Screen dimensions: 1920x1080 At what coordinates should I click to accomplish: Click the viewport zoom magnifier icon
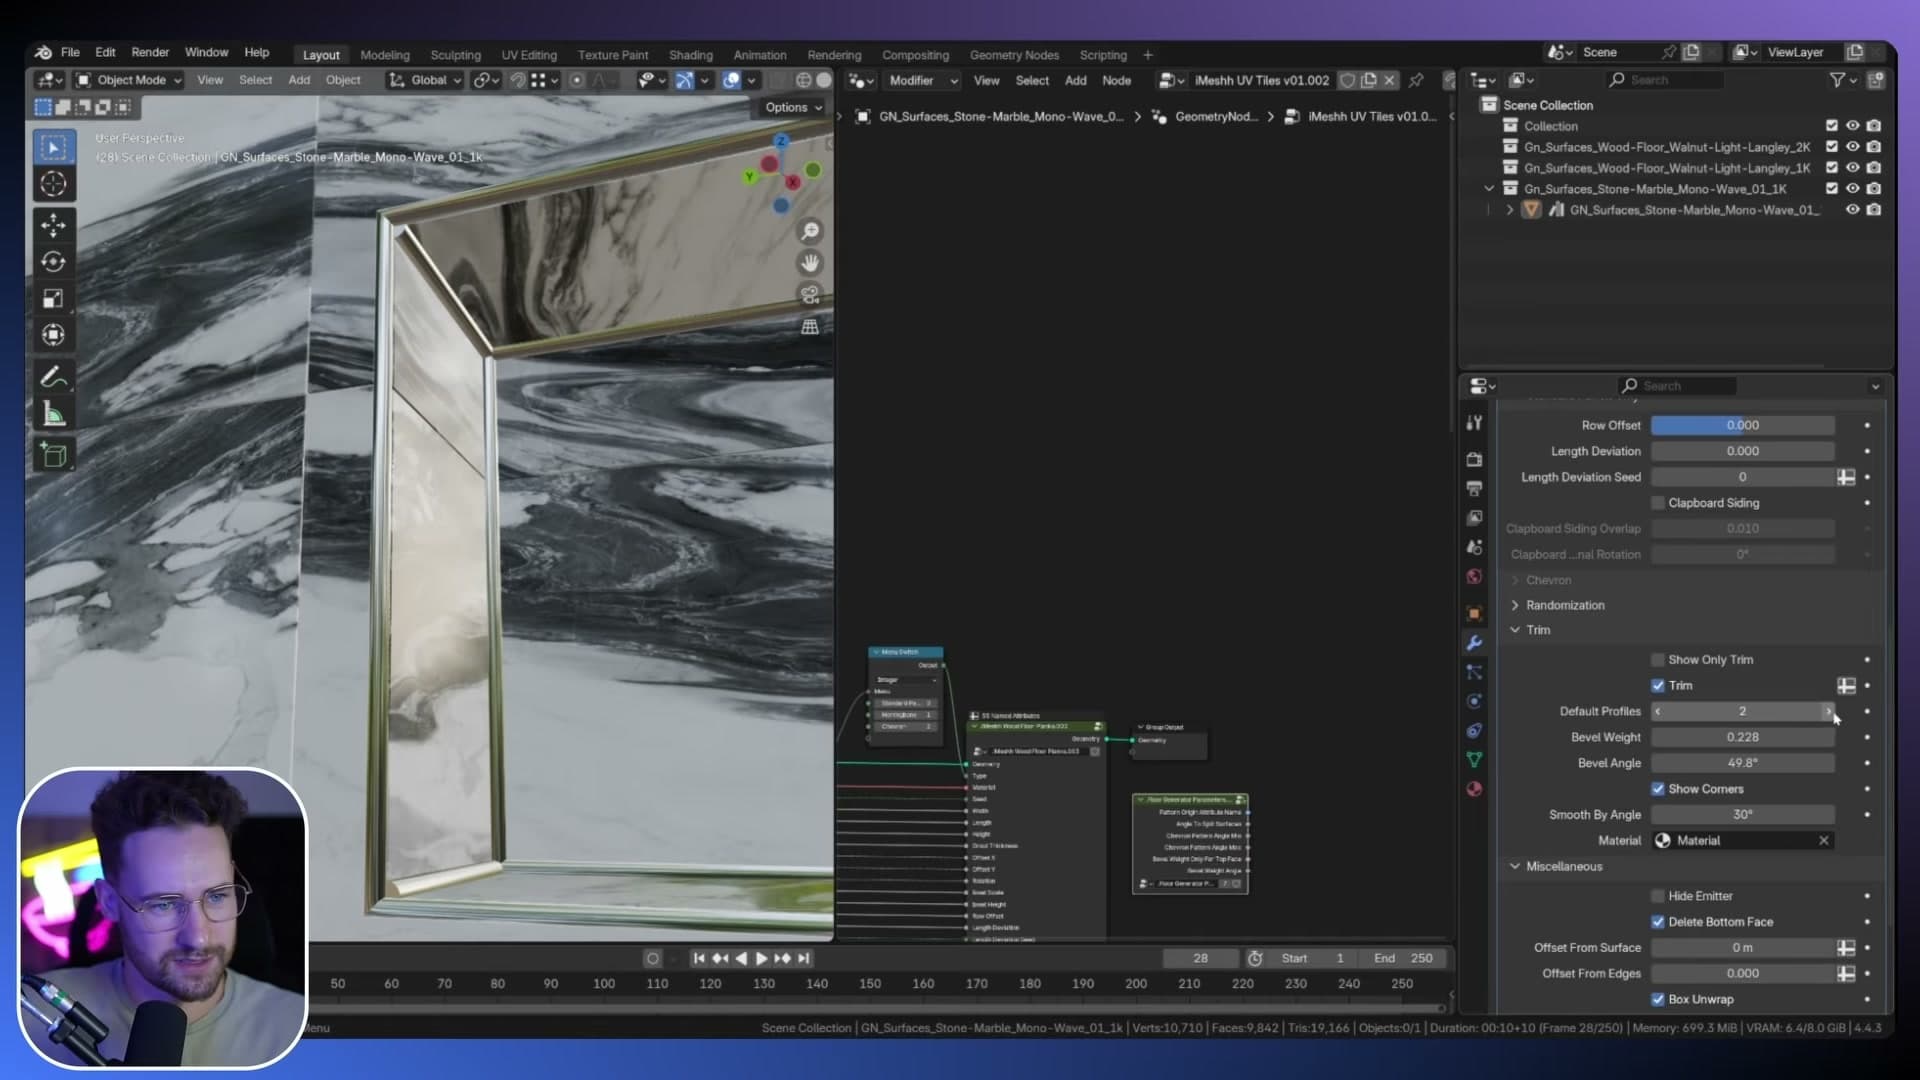810,232
